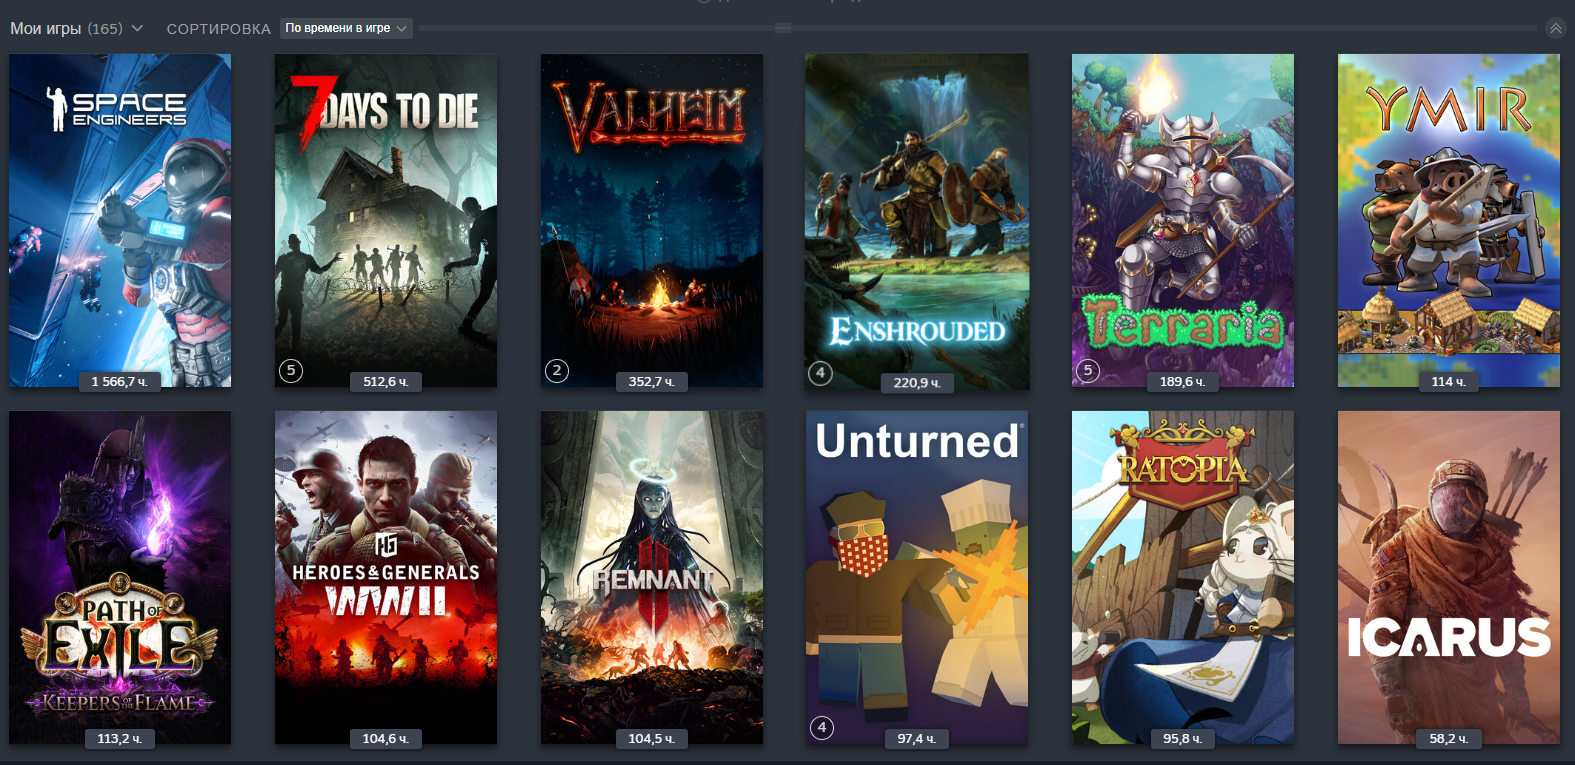This screenshot has height=765, width=1575.
Task: Click the 'Мои игры' section header
Action: pos(46,28)
